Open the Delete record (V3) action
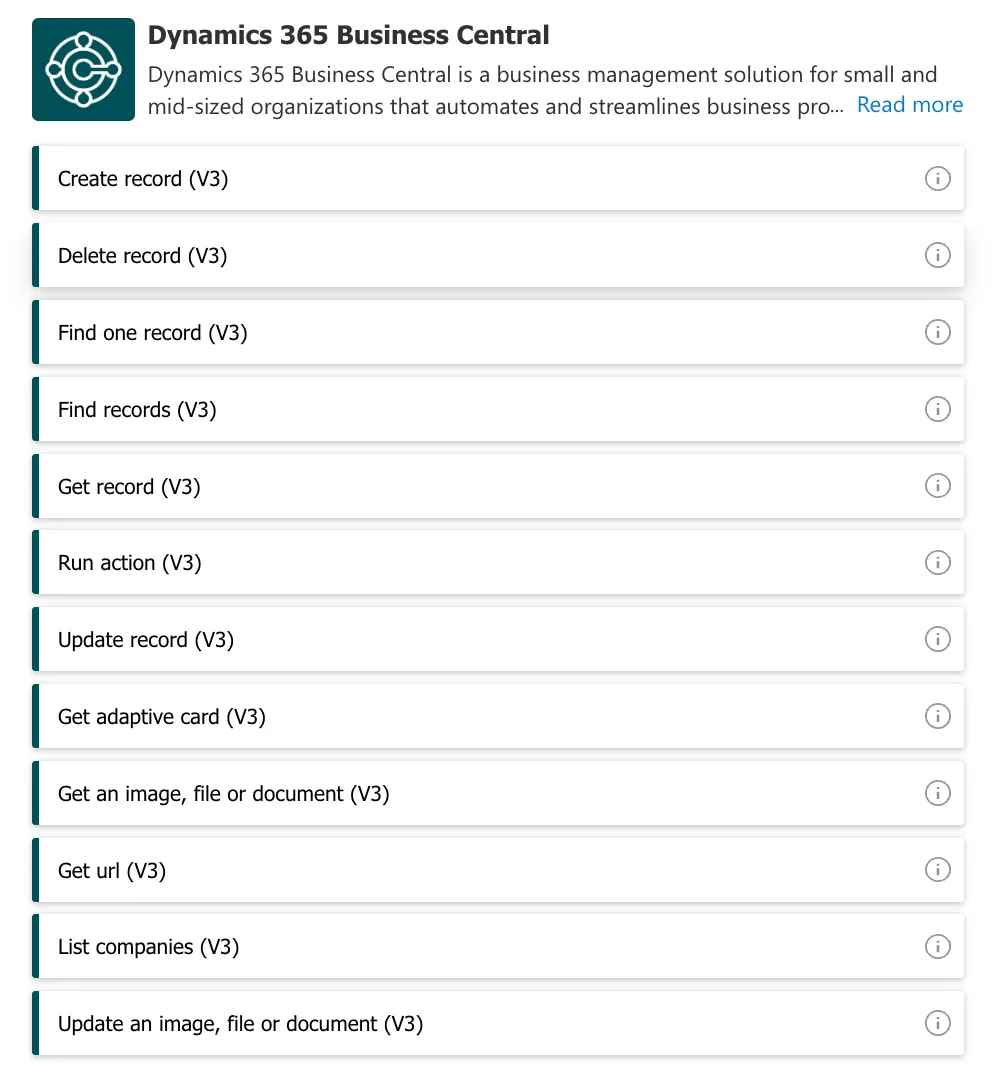The image size is (994, 1078). pyautogui.click(x=400, y=255)
